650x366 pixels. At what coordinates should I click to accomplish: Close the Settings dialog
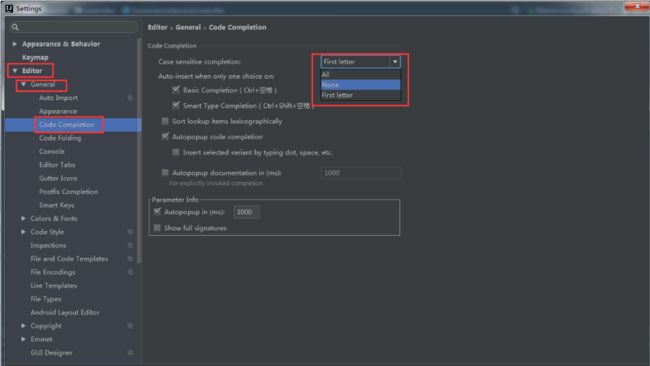pos(637,7)
